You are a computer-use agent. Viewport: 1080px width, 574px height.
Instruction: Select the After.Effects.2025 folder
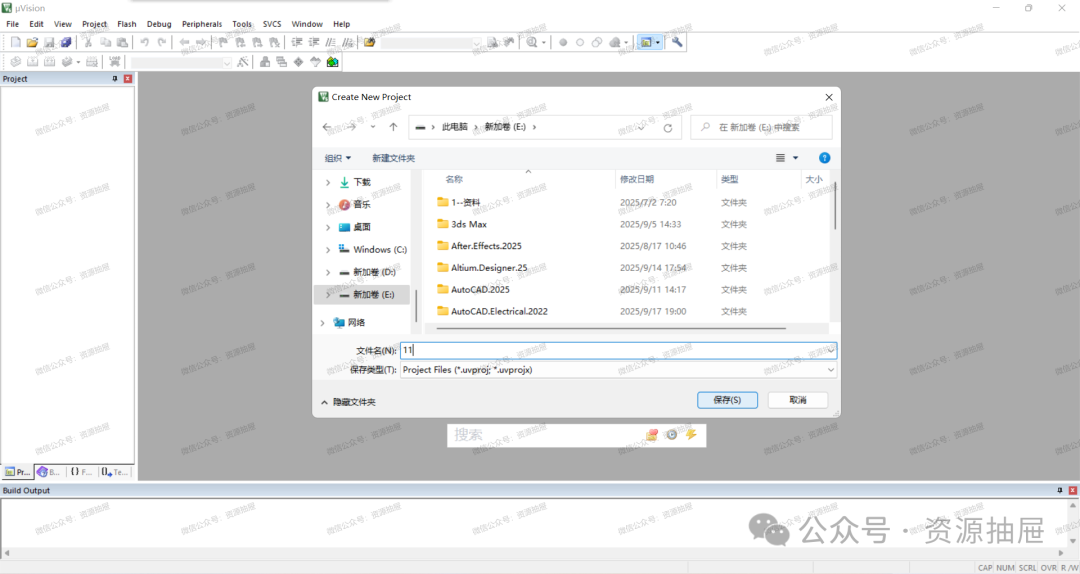[x=486, y=246]
